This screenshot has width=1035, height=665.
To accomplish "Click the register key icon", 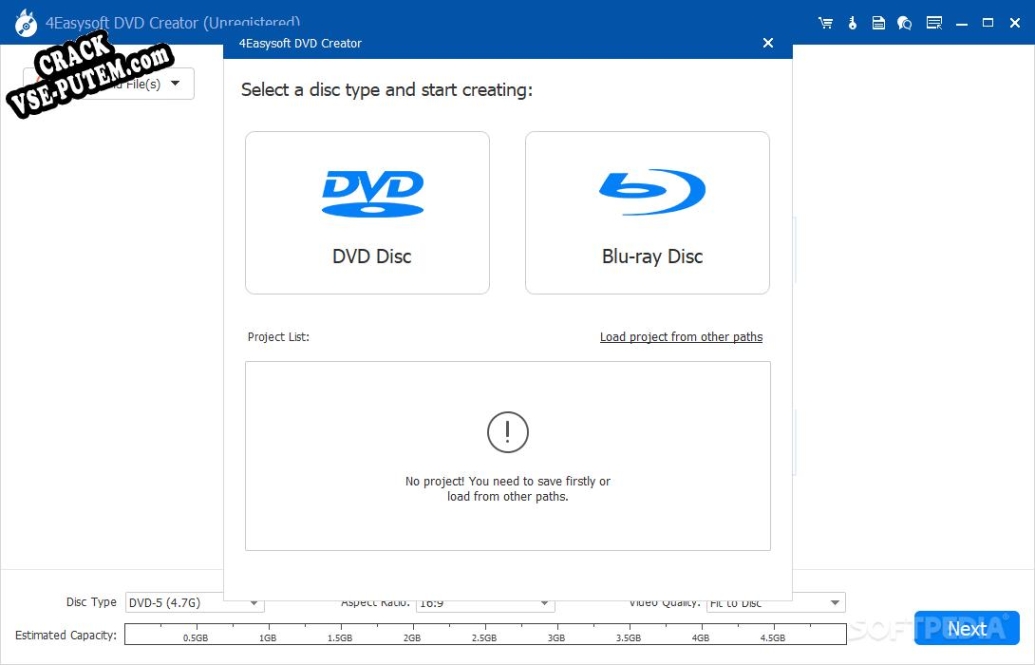I will 852,23.
